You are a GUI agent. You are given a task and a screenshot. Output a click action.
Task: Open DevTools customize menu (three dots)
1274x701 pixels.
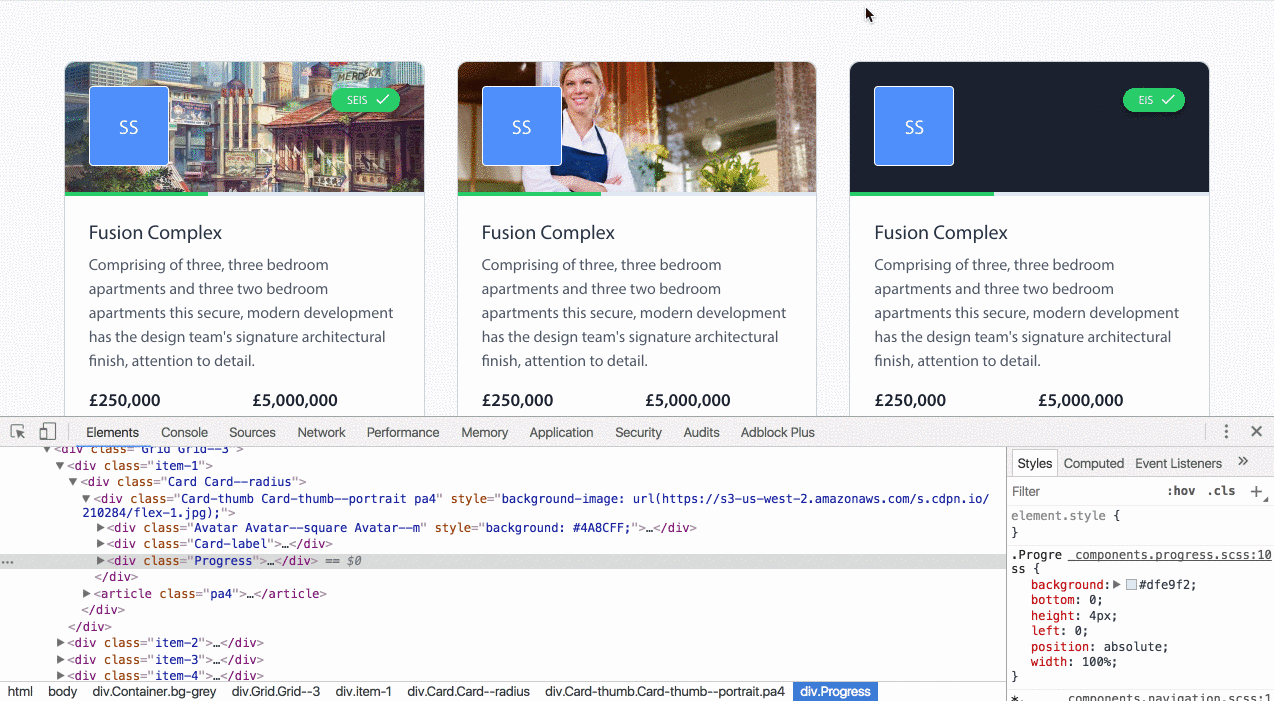[x=1226, y=432]
